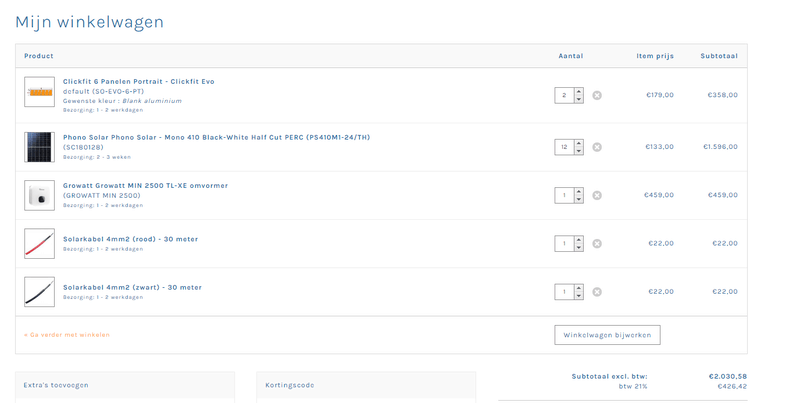Open Phono Solar panel product image
Image resolution: width=800 pixels, height=403 pixels.
tap(40, 147)
